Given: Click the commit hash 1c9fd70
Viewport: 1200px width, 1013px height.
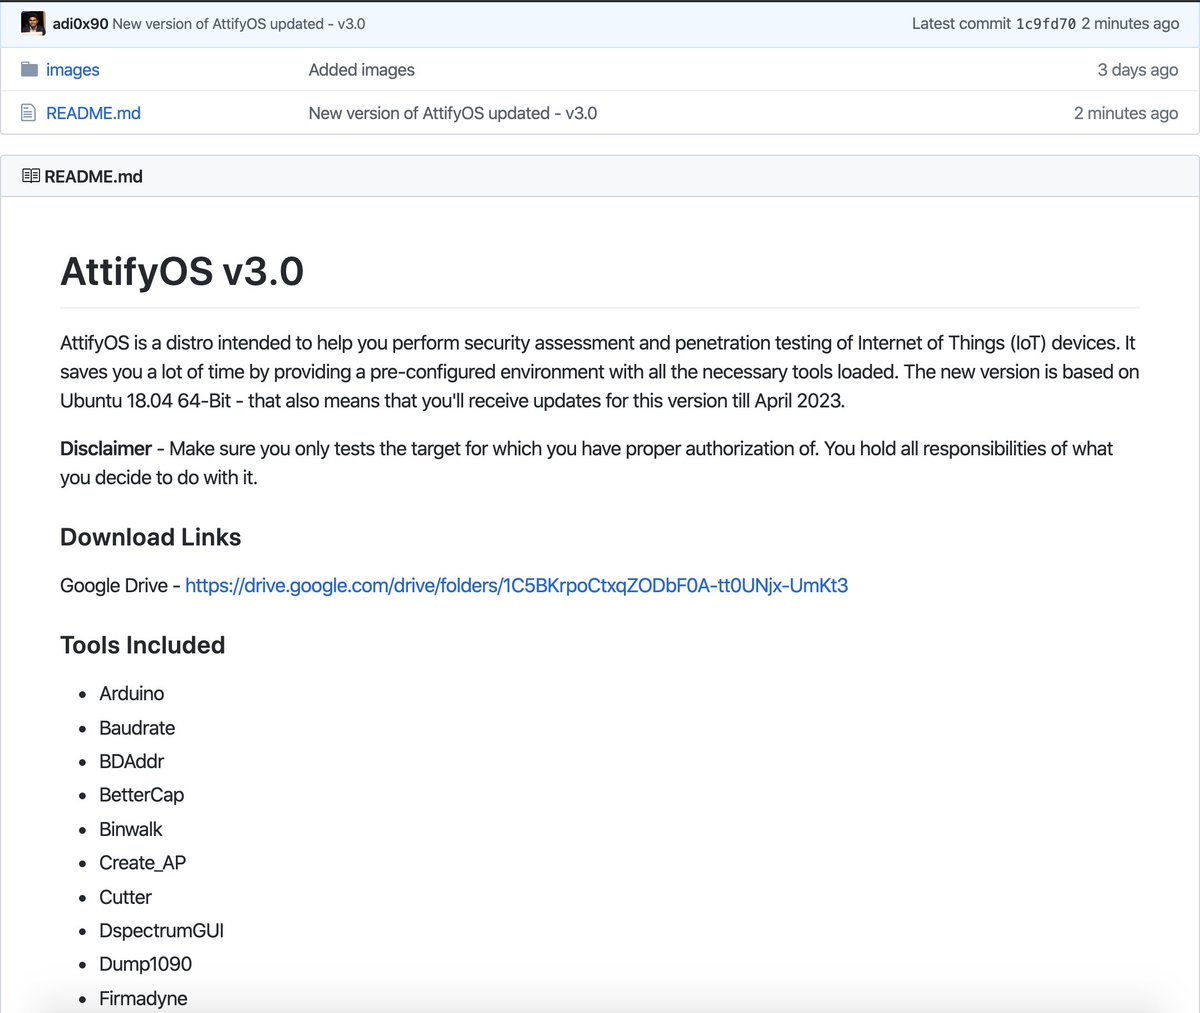Looking at the screenshot, I should 1046,23.
